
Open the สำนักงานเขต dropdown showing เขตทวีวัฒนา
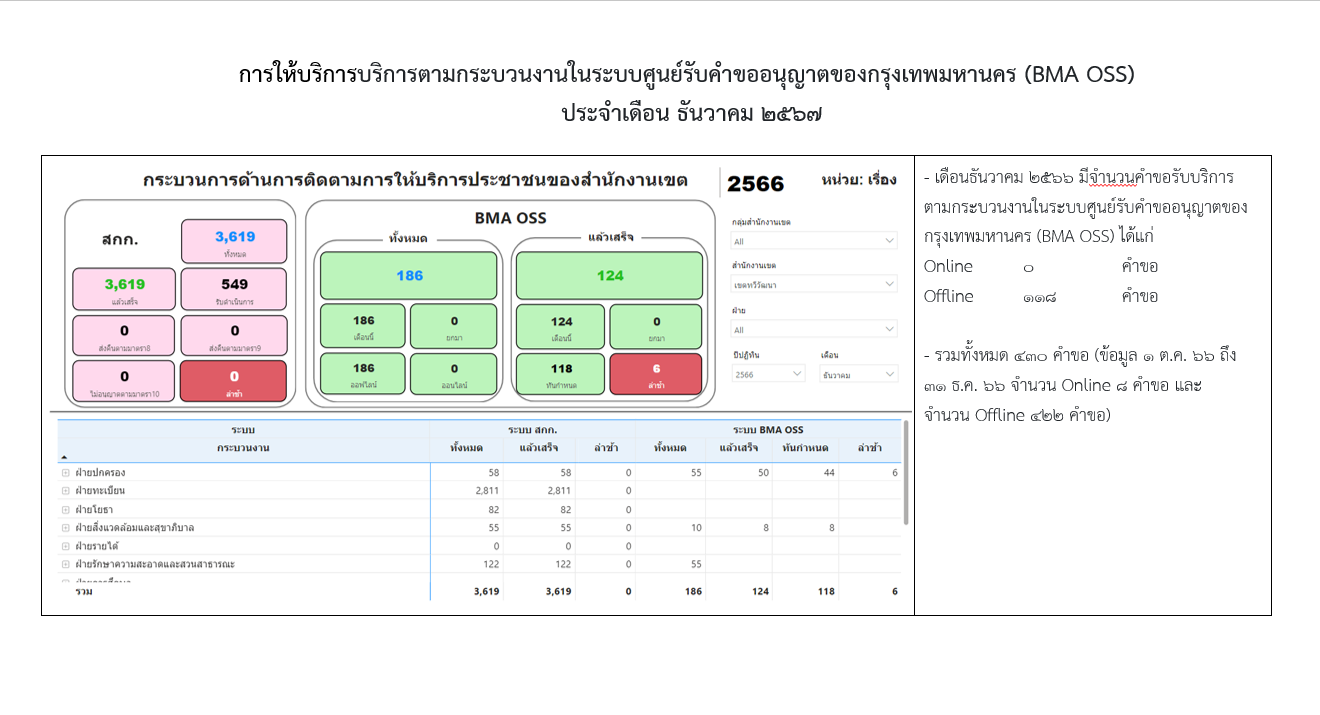[814, 285]
